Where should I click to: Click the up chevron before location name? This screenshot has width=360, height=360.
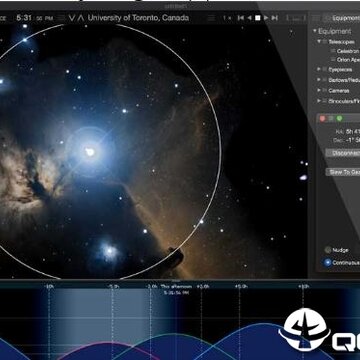click(80, 18)
